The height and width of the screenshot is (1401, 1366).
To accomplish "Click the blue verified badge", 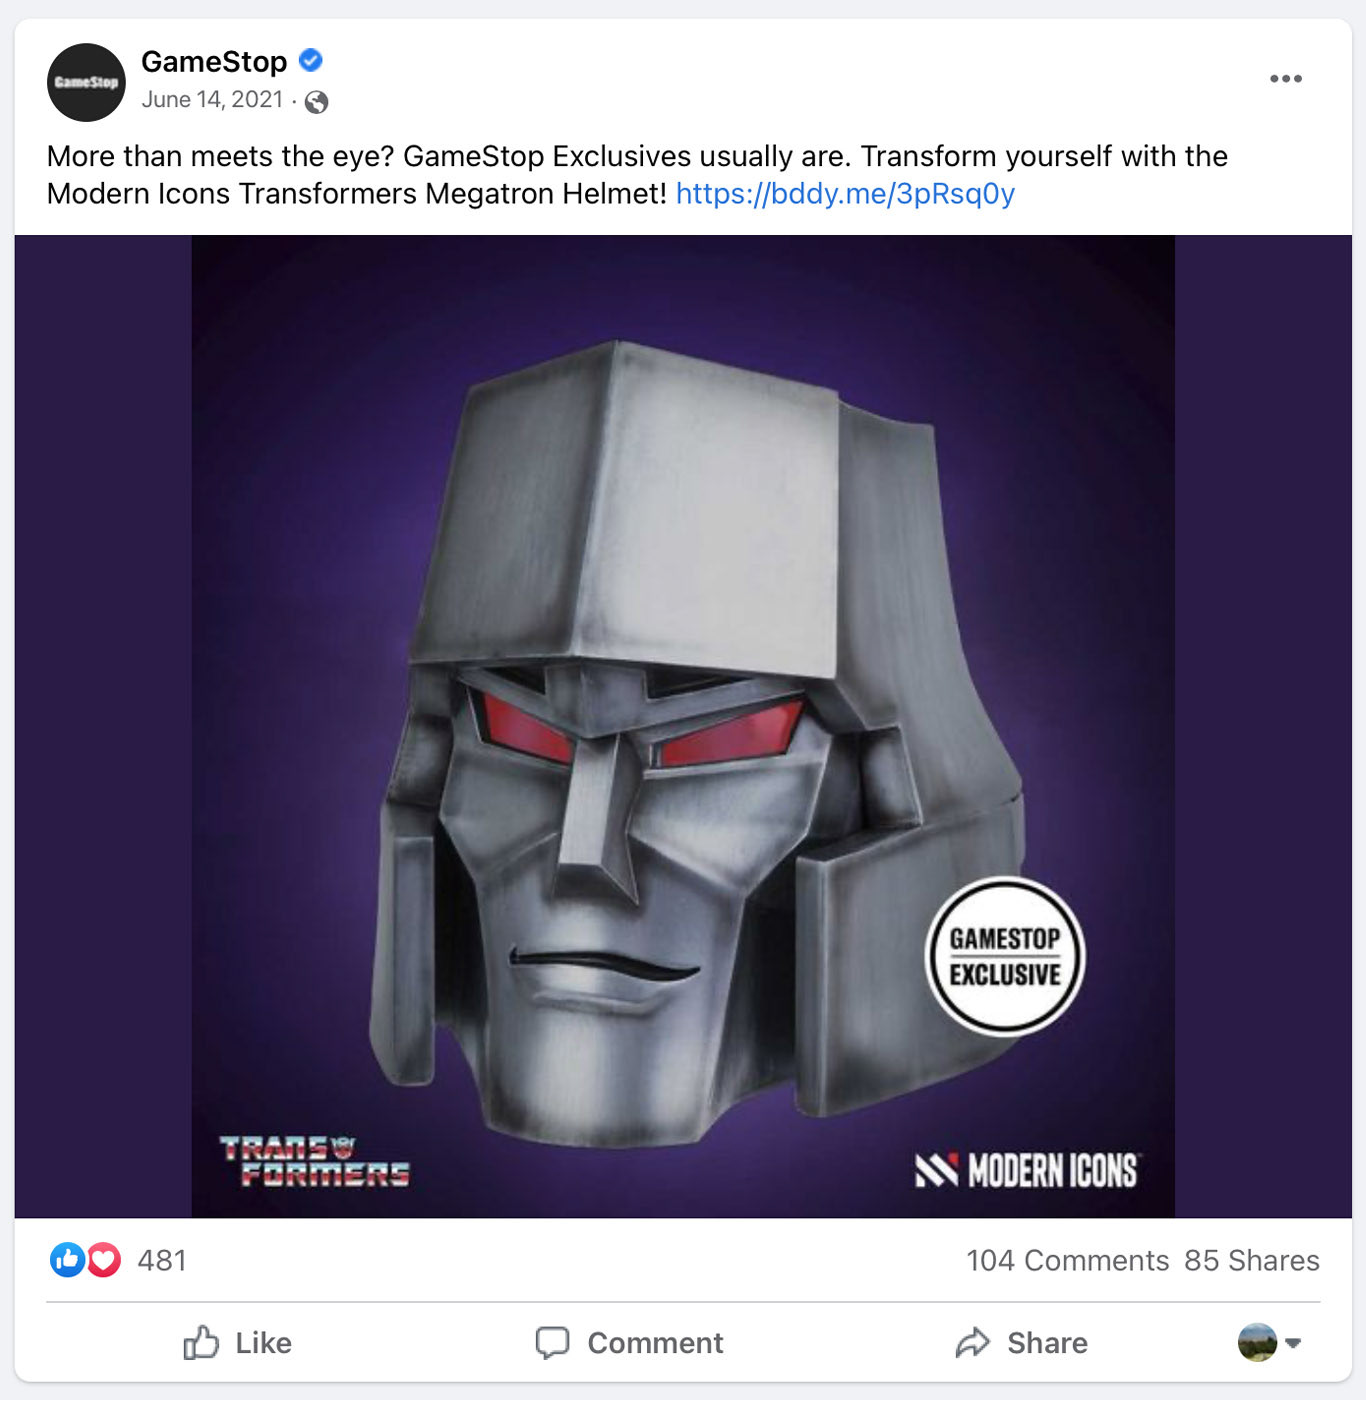I will tap(311, 61).
